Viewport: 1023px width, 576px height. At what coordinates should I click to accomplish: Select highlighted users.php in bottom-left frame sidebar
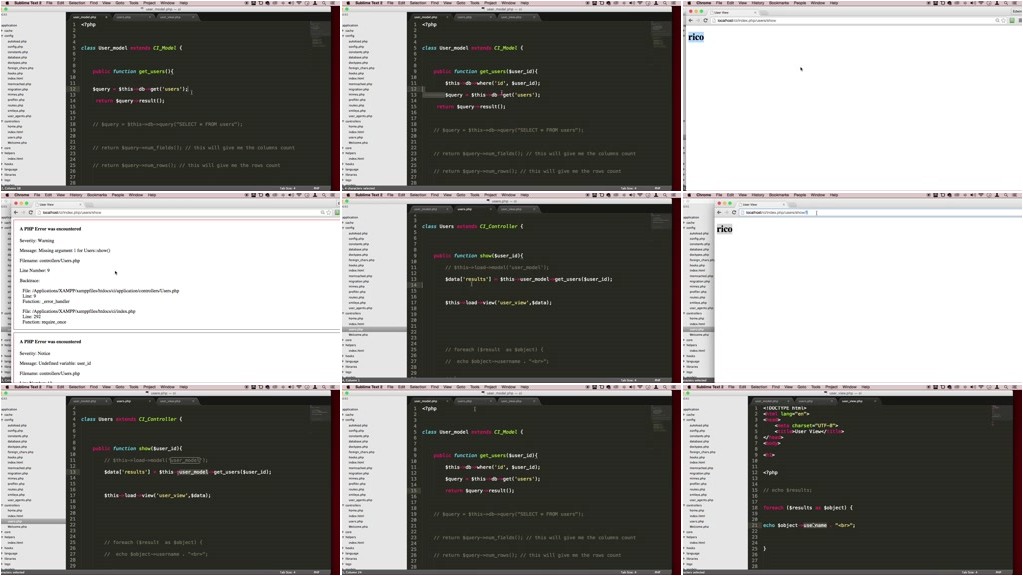coord(33,521)
